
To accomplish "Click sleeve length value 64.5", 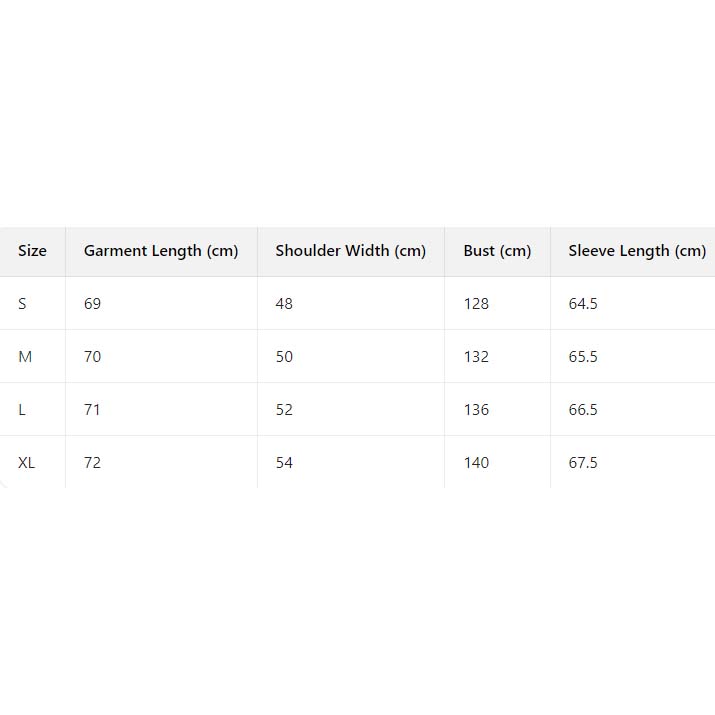I will pos(583,304).
